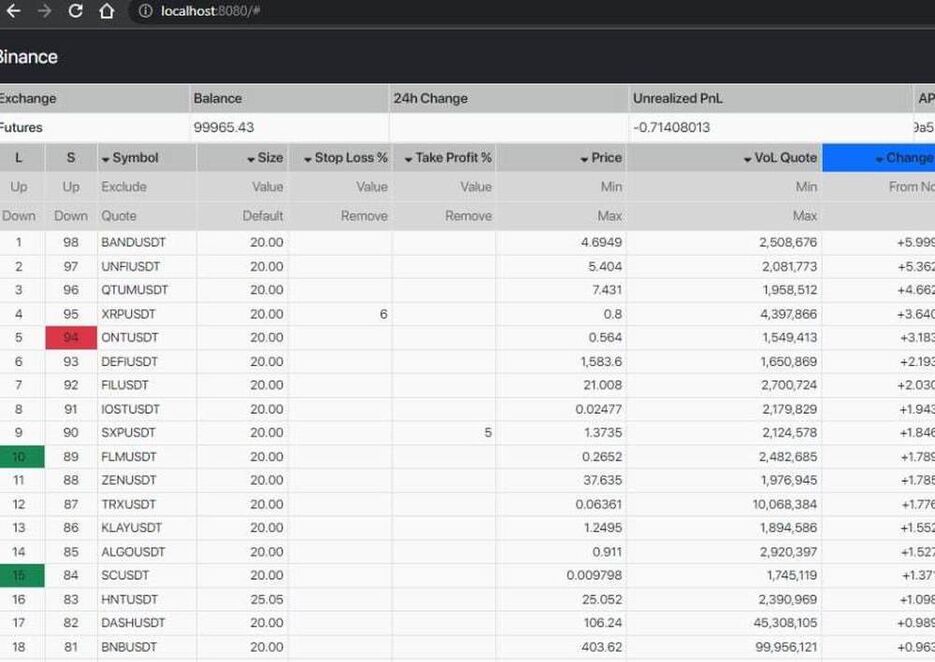This screenshot has height=662, width=935.
Task: Click Value under Take Profit %
Action: pyautogui.click(x=476, y=187)
